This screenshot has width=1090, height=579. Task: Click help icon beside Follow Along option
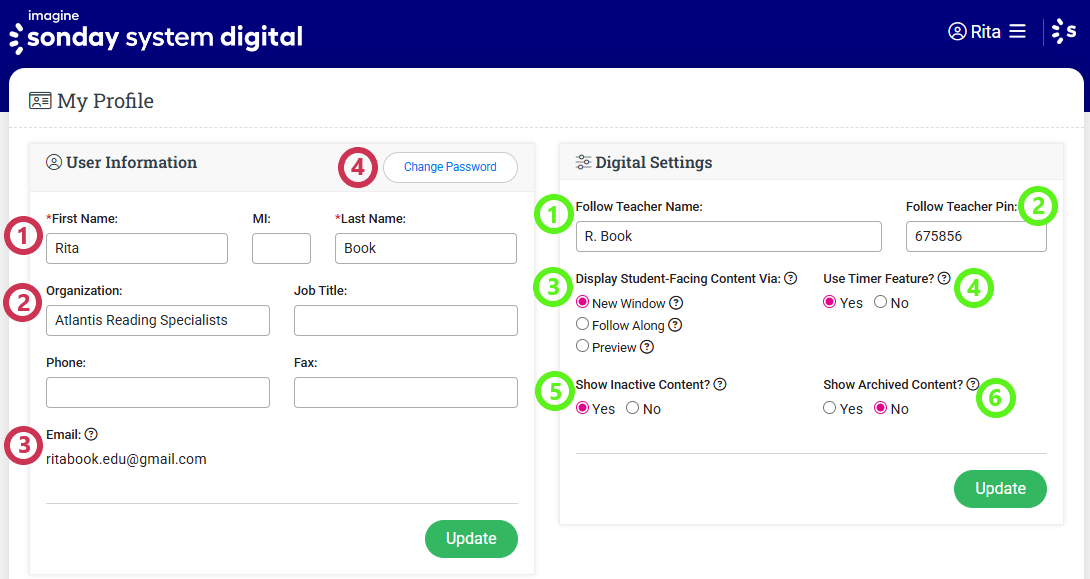click(675, 325)
